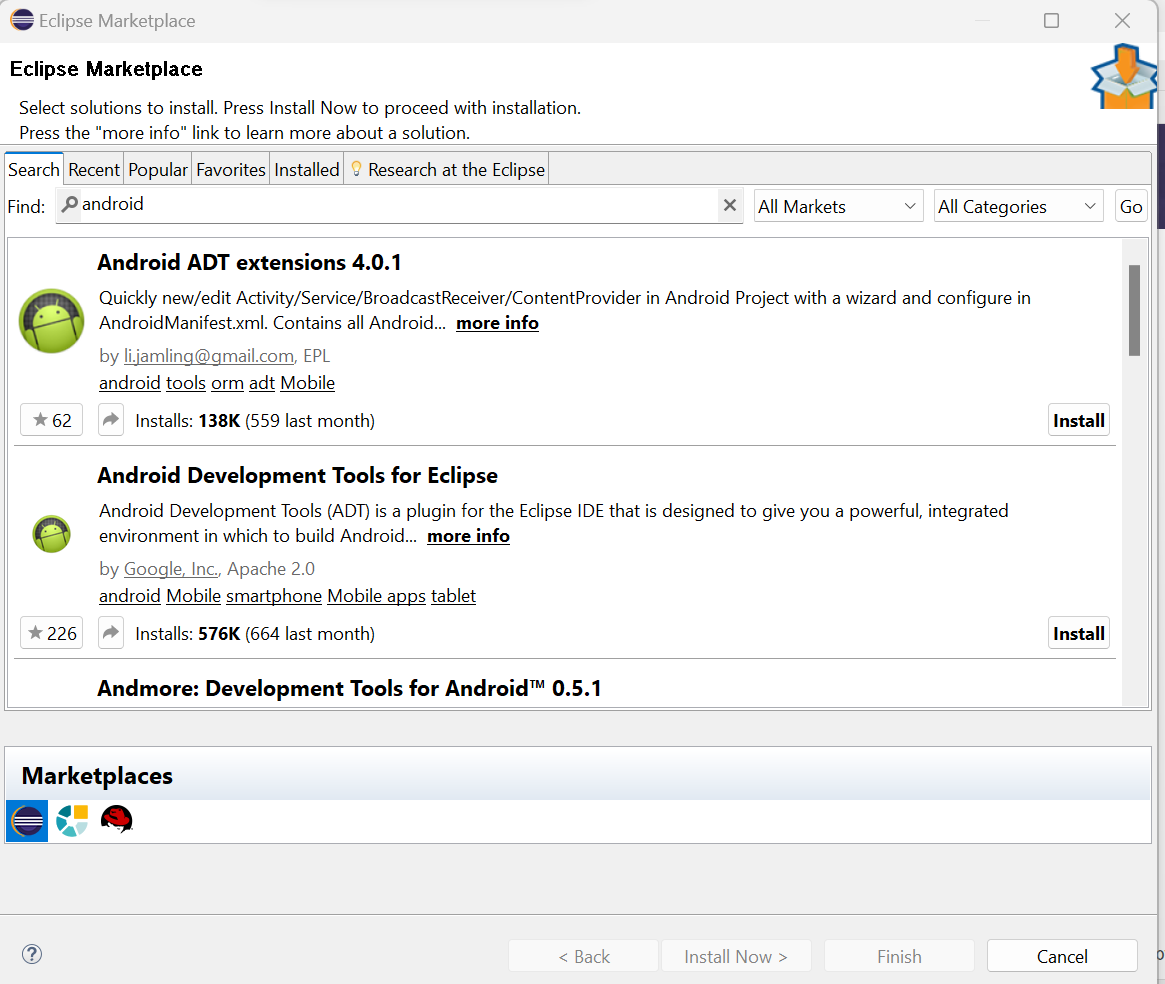Click the Go search button

point(1131,206)
